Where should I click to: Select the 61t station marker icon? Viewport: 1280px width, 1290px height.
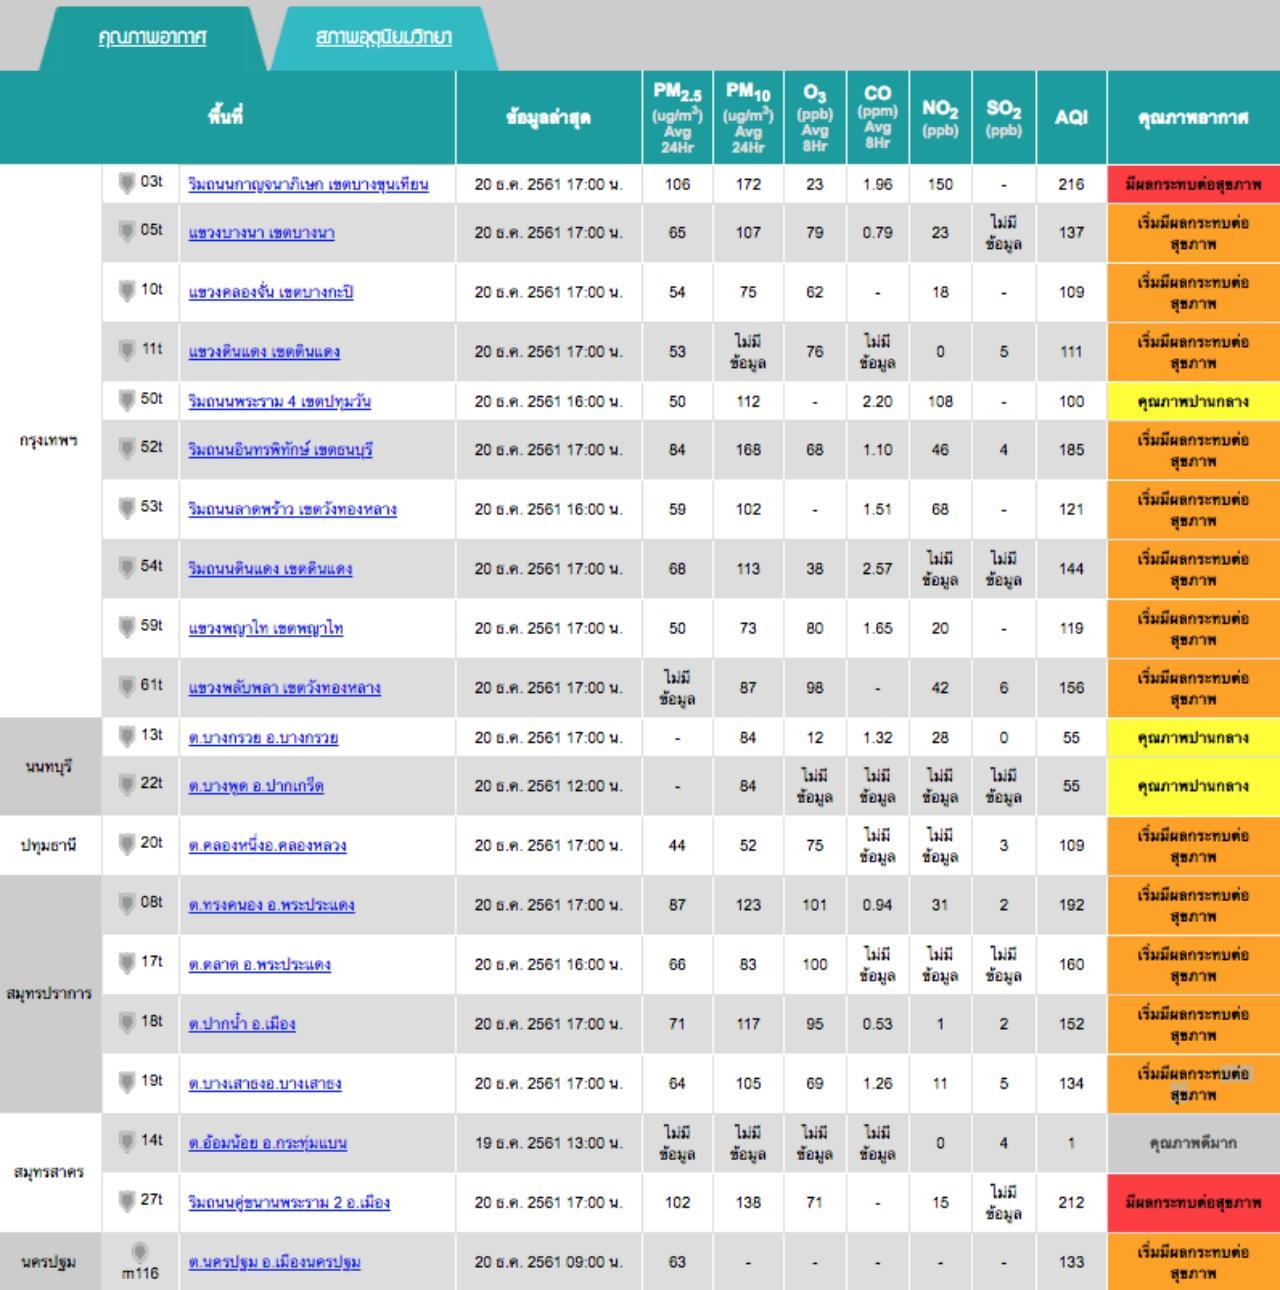[x=126, y=686]
